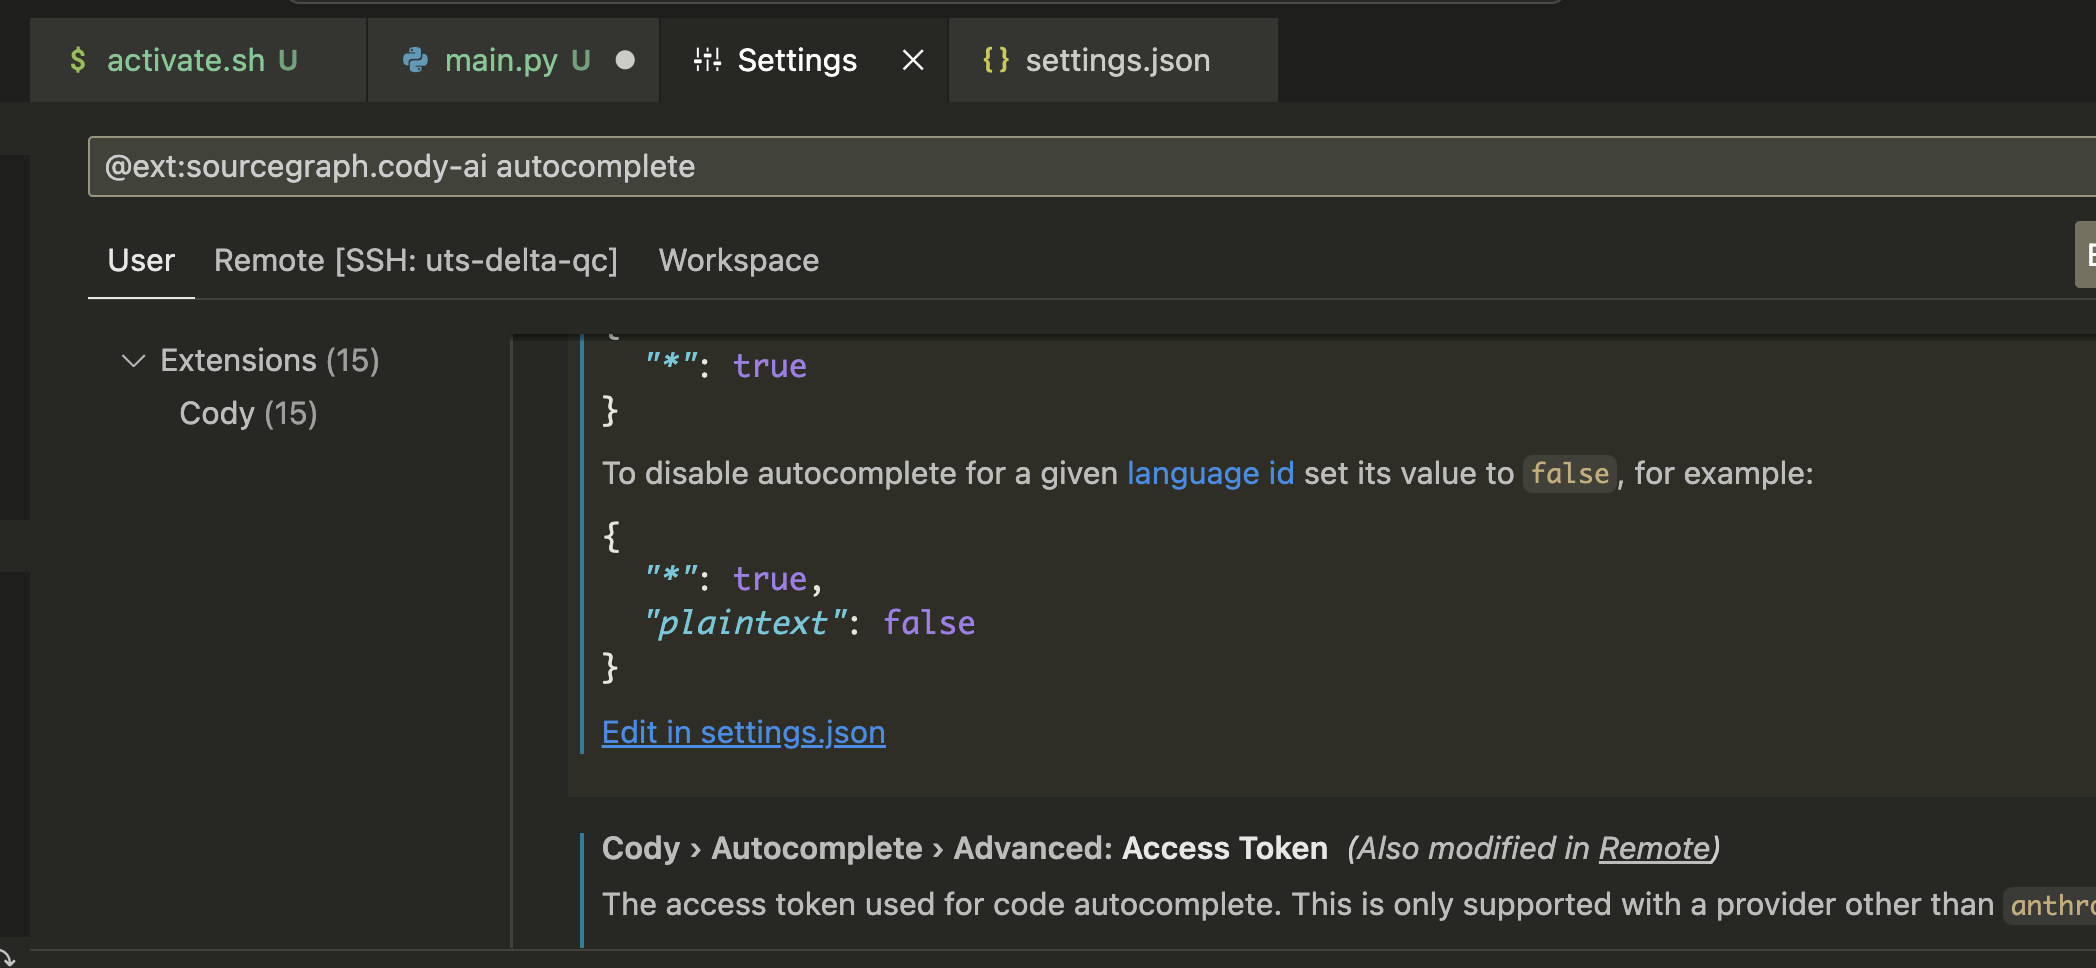Select Cody (15) in the settings tree
The image size is (2096, 968).
(x=248, y=413)
